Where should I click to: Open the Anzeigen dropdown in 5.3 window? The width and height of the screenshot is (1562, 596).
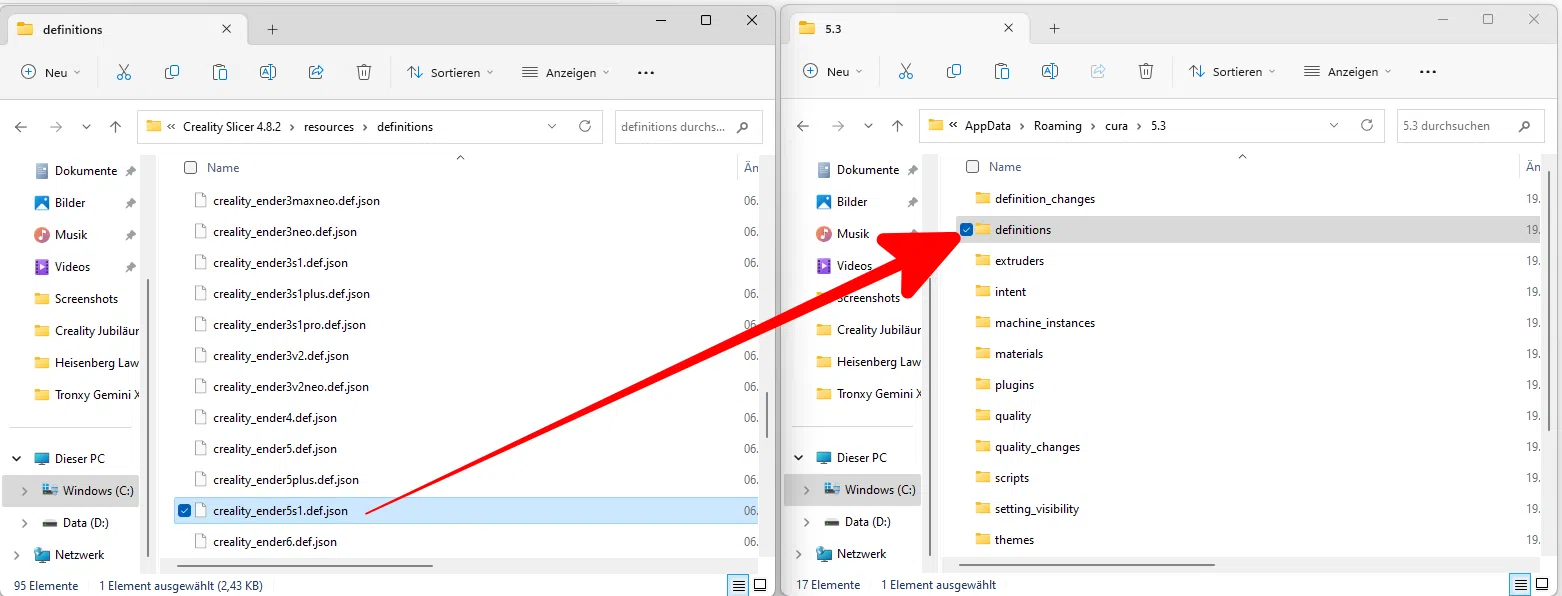(x=1348, y=71)
